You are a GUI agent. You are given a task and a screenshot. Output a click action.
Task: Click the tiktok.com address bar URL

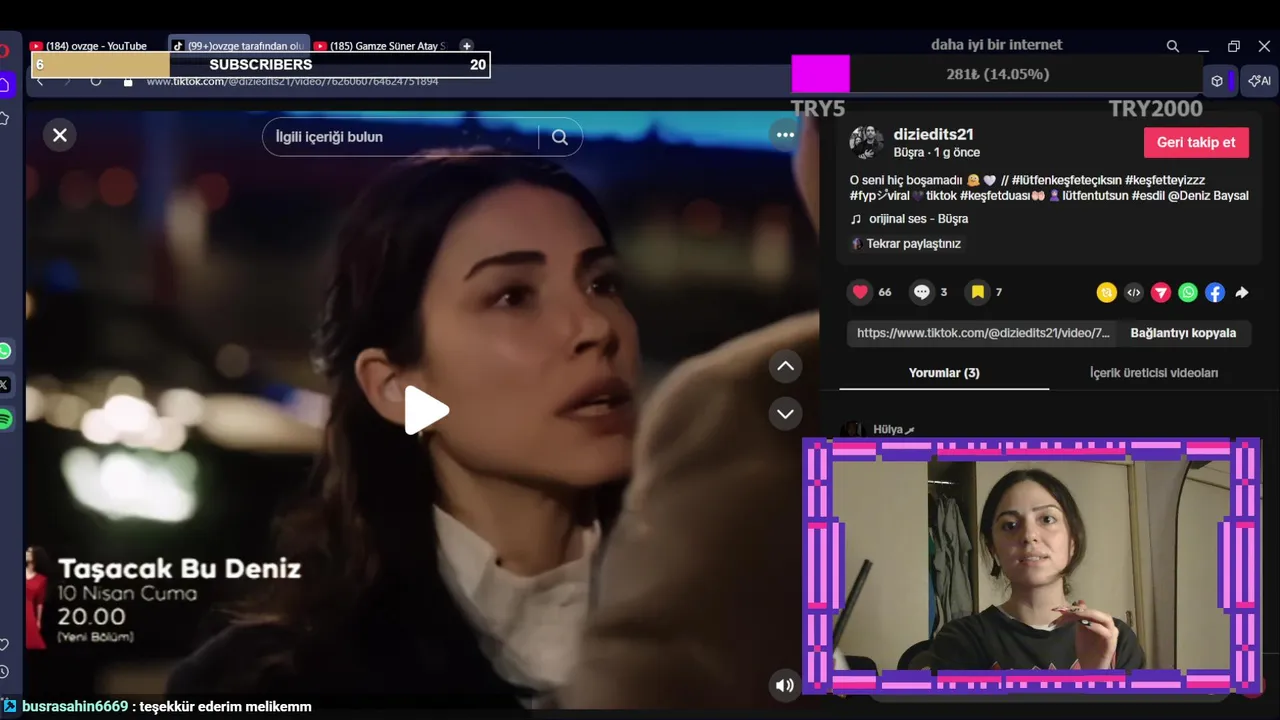coord(292,81)
